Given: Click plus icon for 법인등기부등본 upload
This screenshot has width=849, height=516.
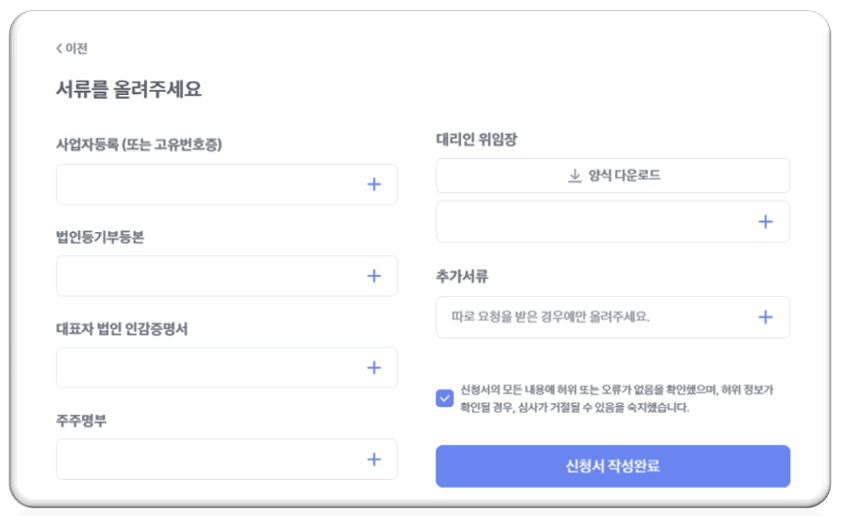Looking at the screenshot, I should (x=374, y=276).
